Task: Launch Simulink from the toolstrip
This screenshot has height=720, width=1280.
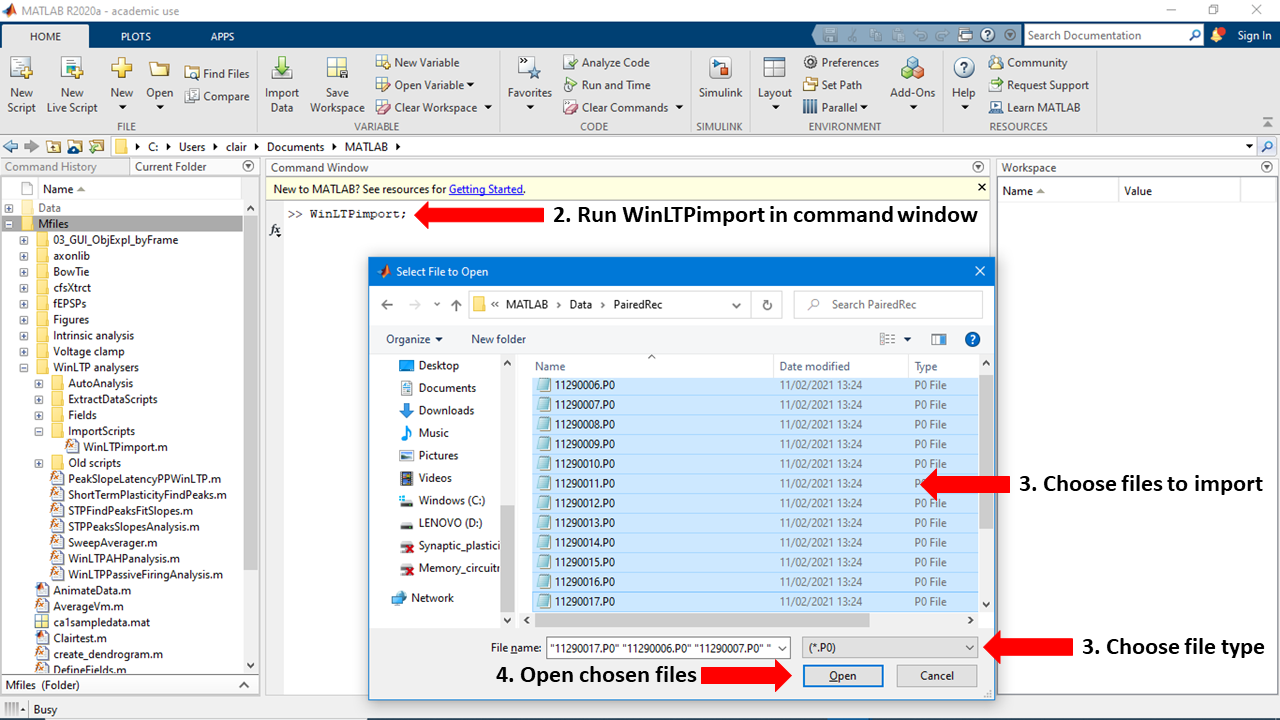Action: (x=720, y=78)
